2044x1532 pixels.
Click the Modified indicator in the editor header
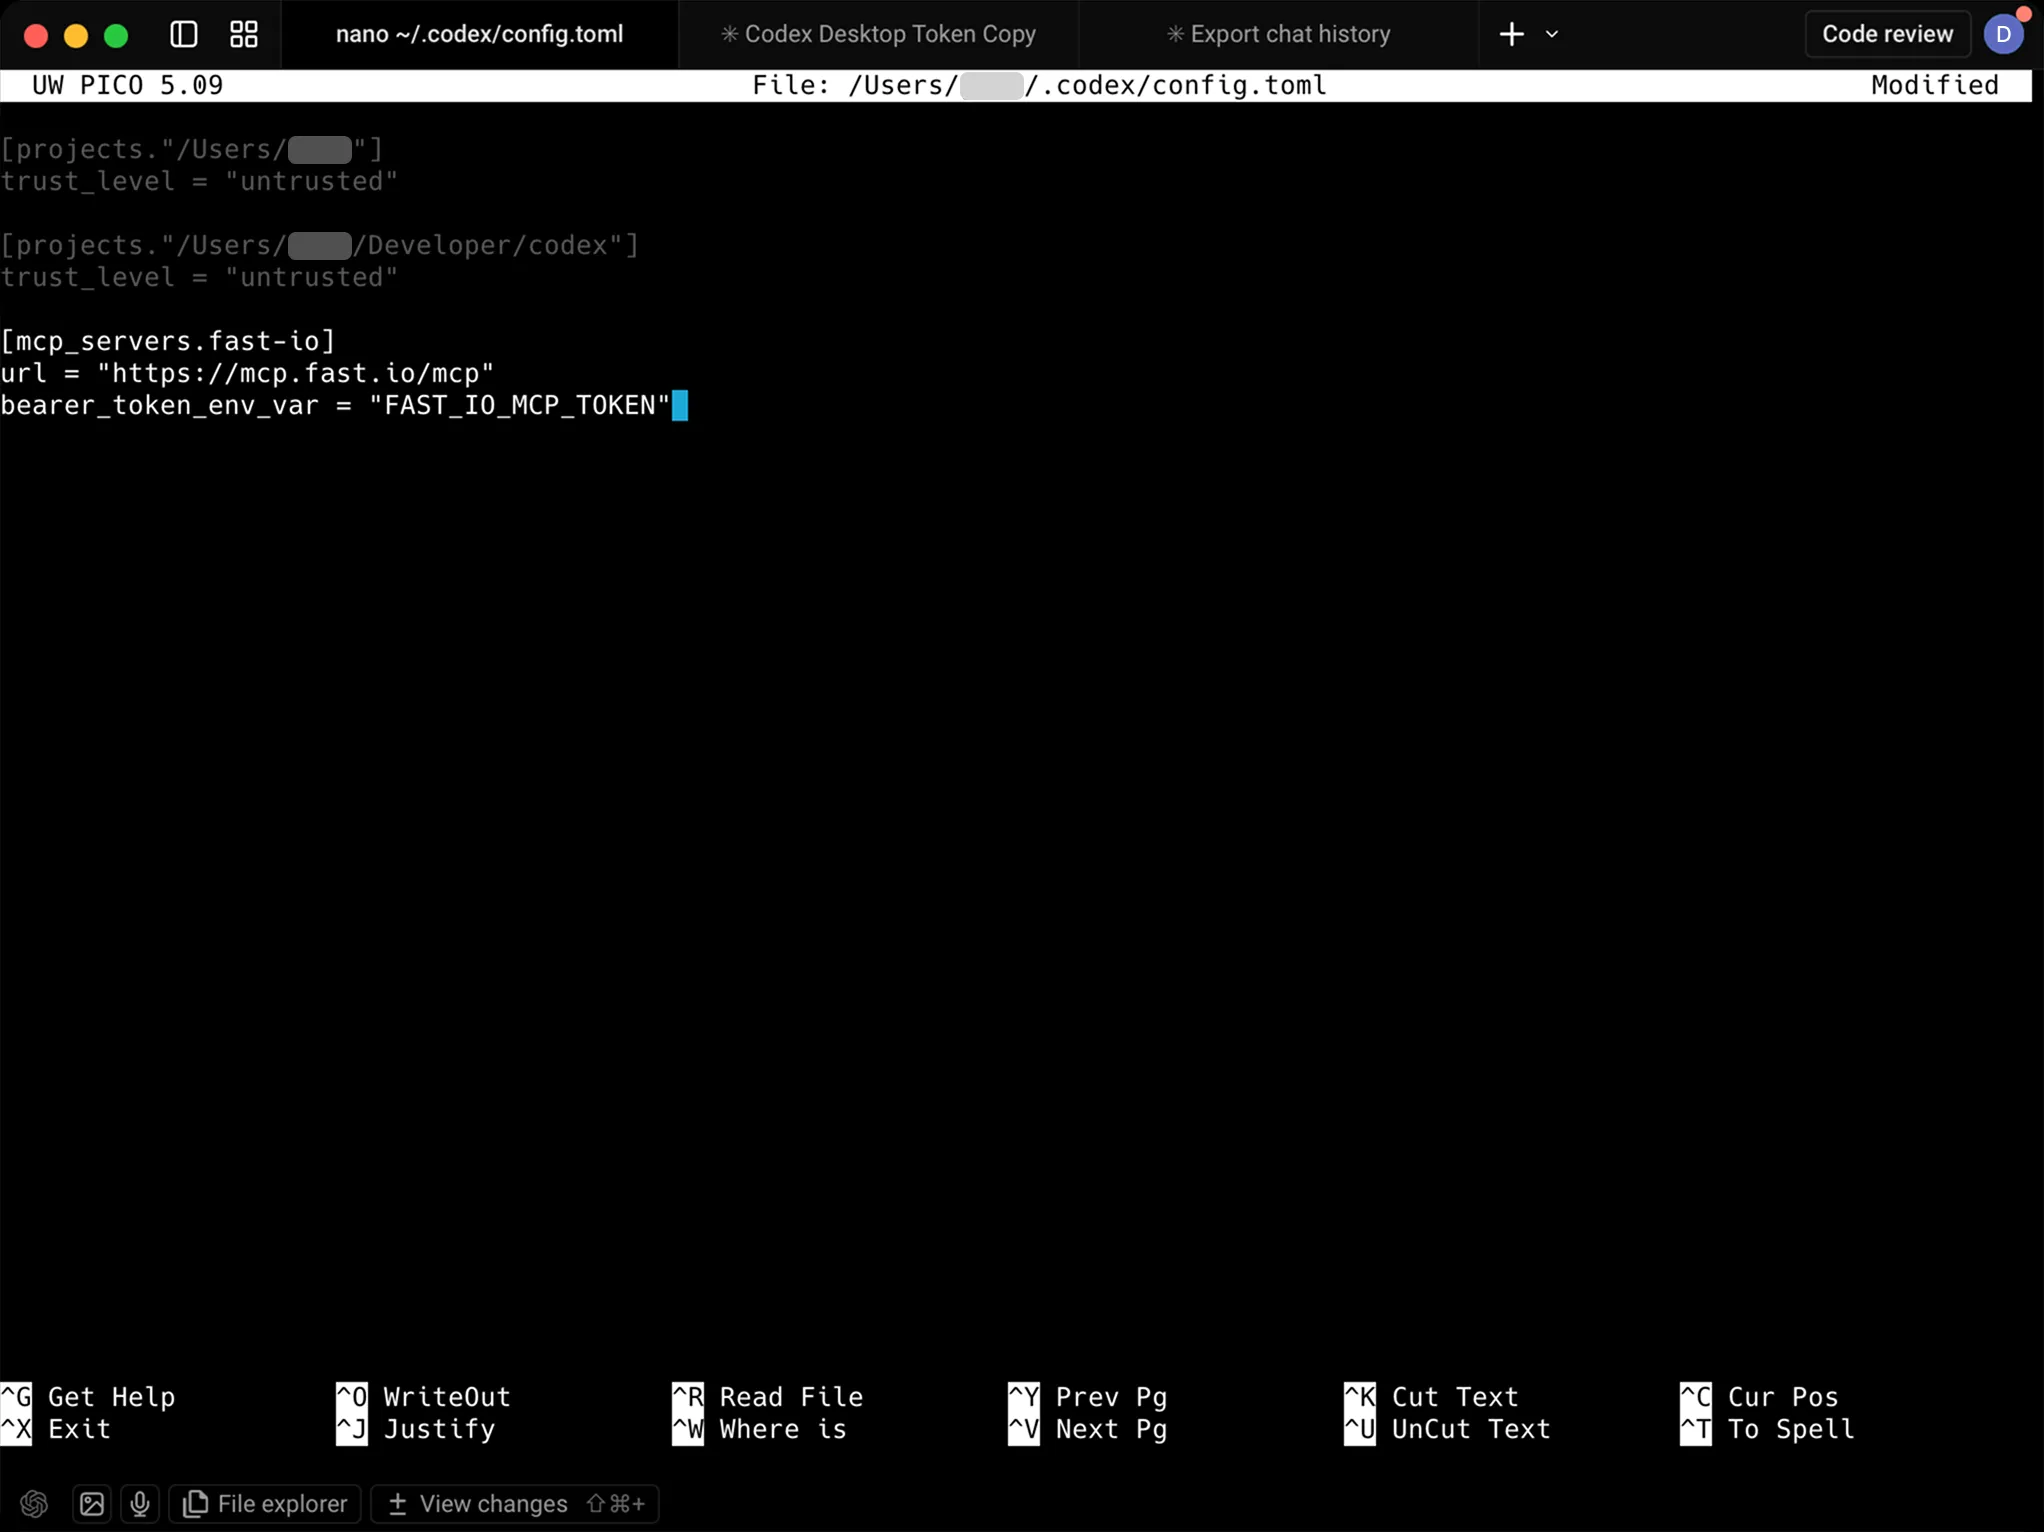coord(1933,85)
